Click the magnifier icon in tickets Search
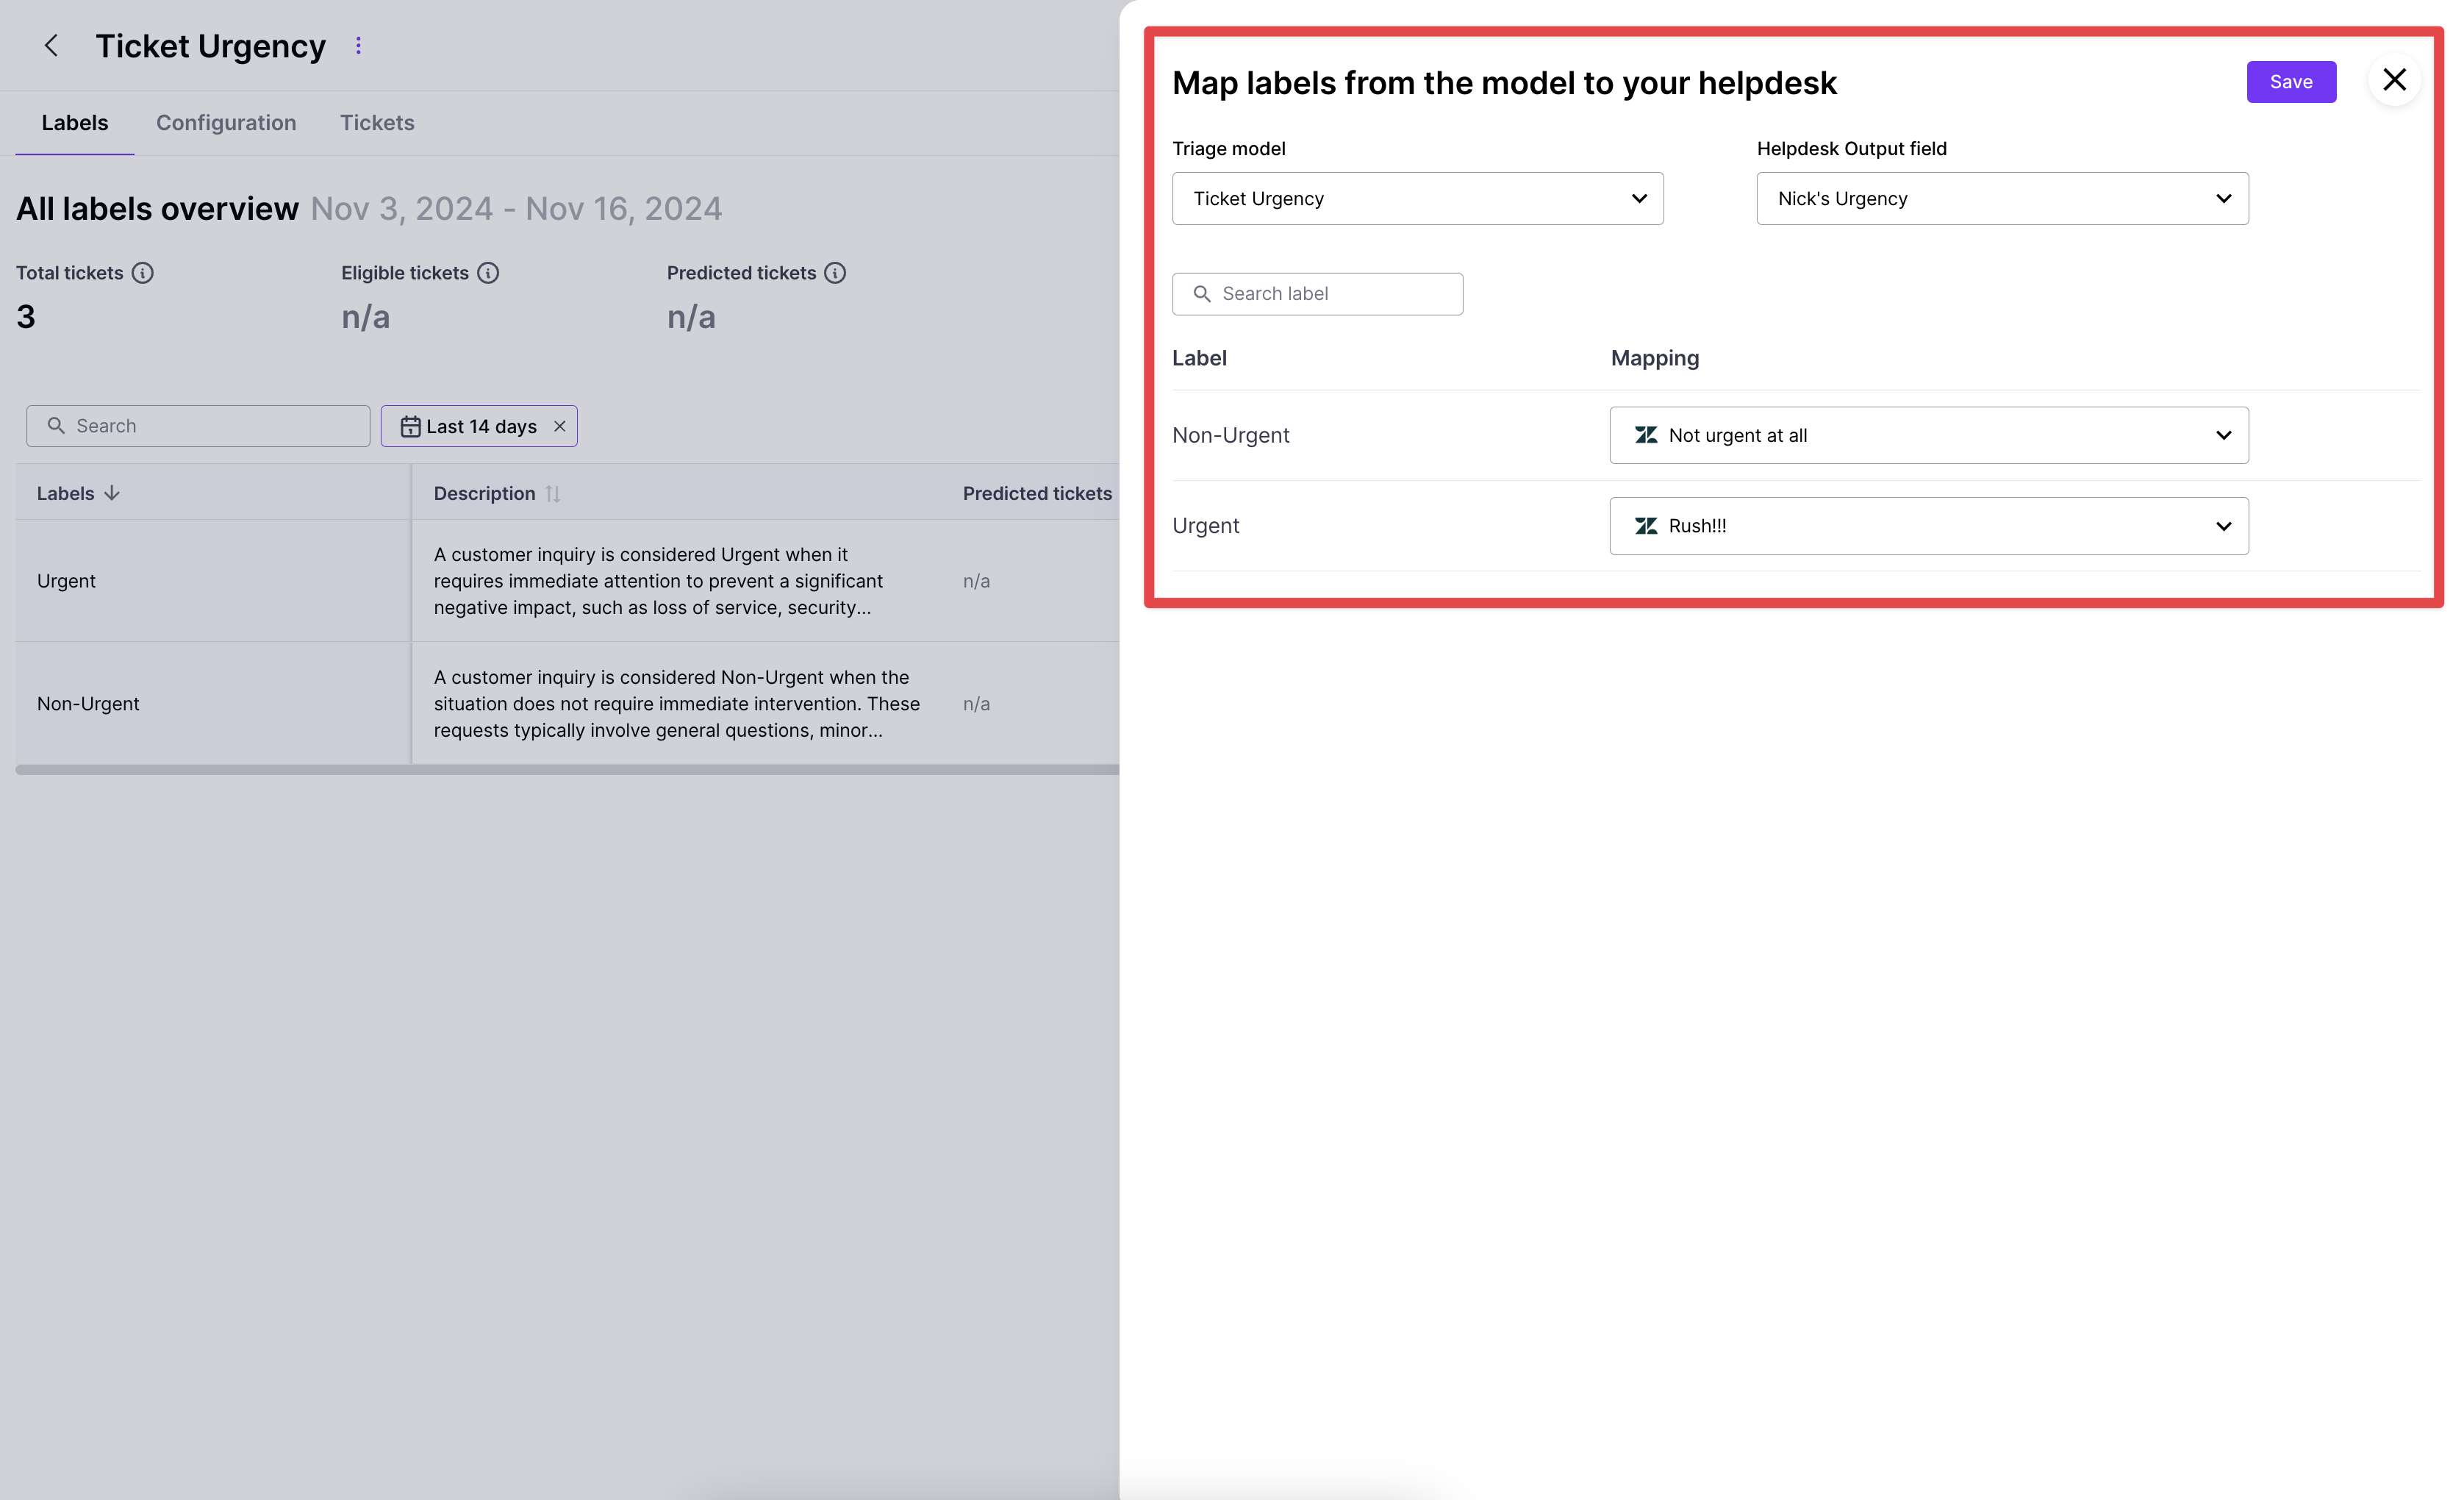The image size is (2464, 1500). 56,426
